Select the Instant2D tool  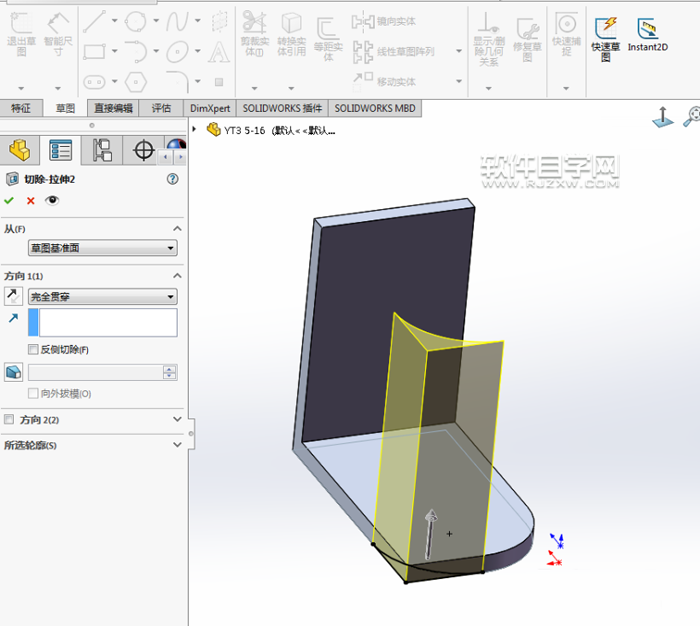point(648,34)
